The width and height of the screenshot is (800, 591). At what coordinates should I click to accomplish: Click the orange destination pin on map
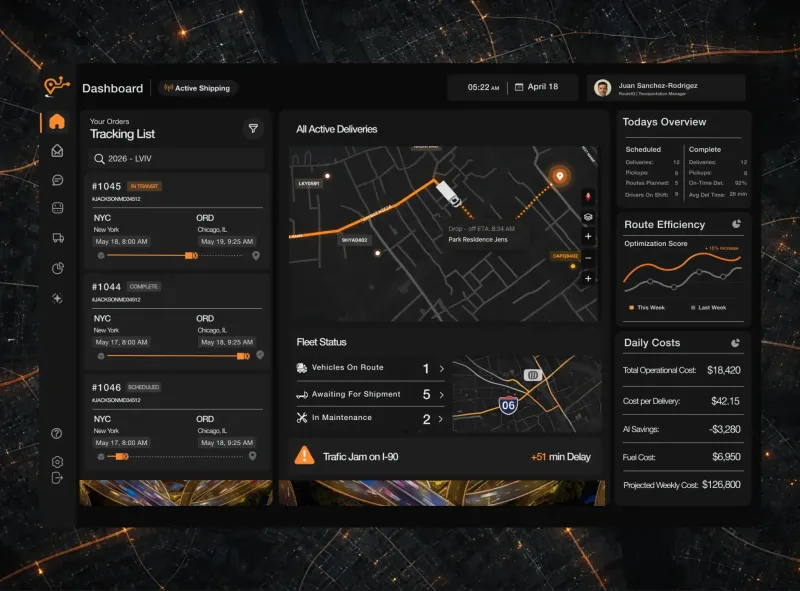(560, 176)
